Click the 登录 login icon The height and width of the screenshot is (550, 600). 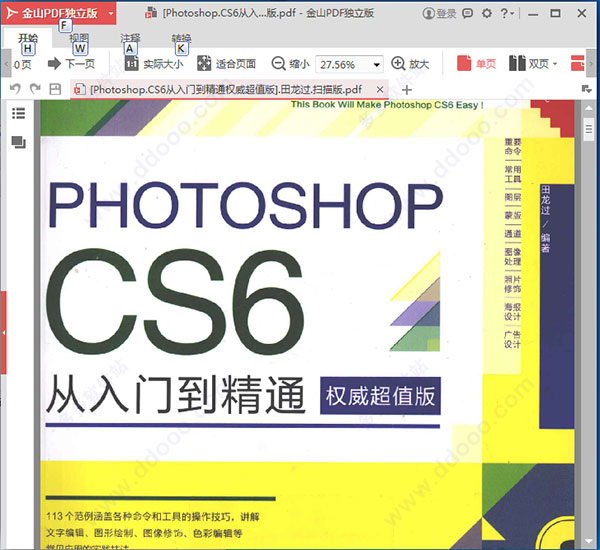(439, 13)
